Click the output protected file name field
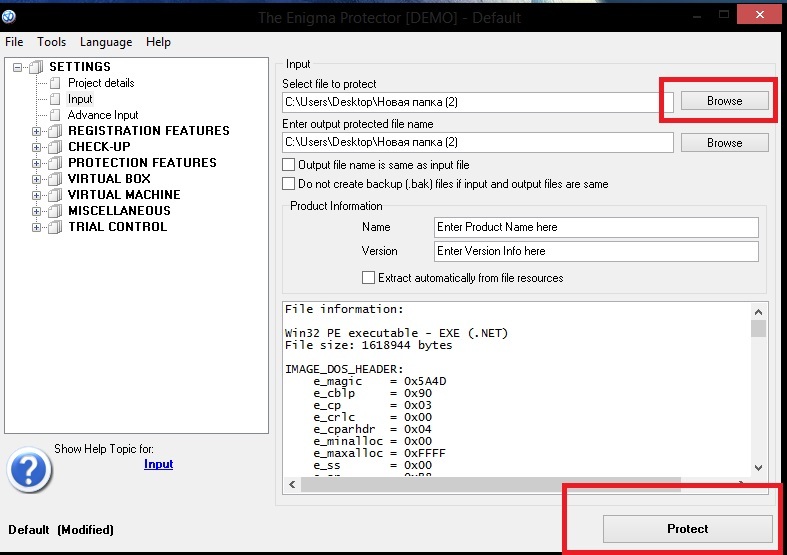This screenshot has width=787, height=555. [478, 142]
